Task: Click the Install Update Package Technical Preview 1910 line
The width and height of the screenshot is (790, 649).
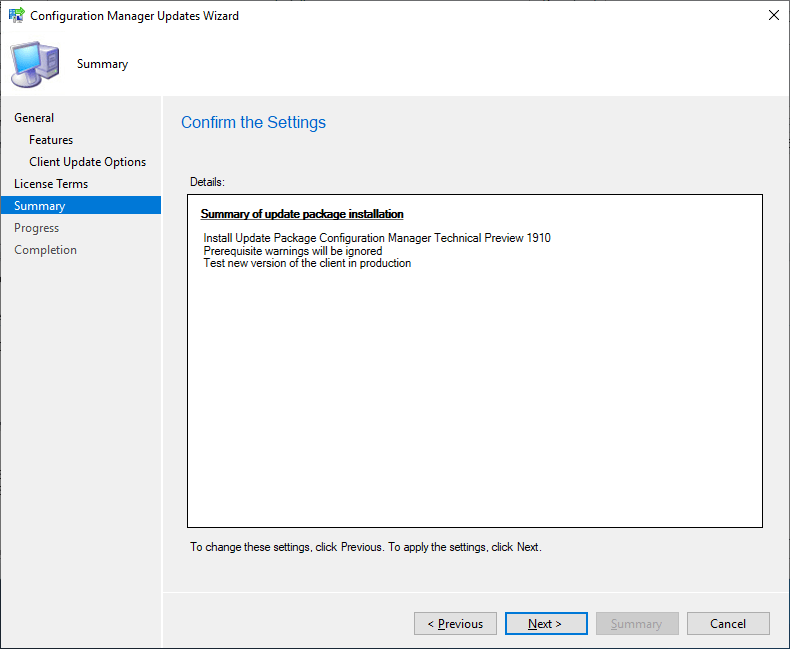Action: coord(377,238)
